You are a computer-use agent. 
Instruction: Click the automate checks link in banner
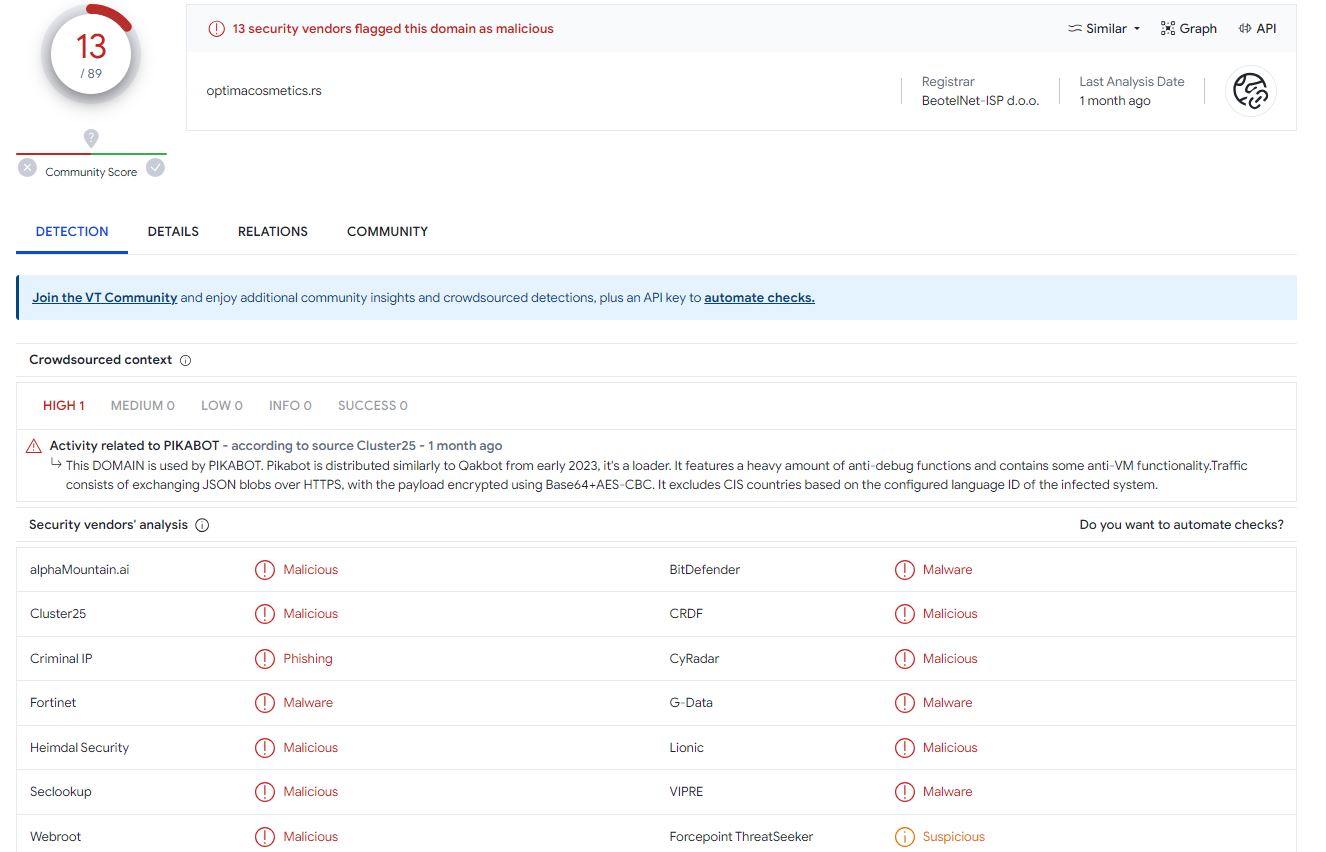coord(759,298)
